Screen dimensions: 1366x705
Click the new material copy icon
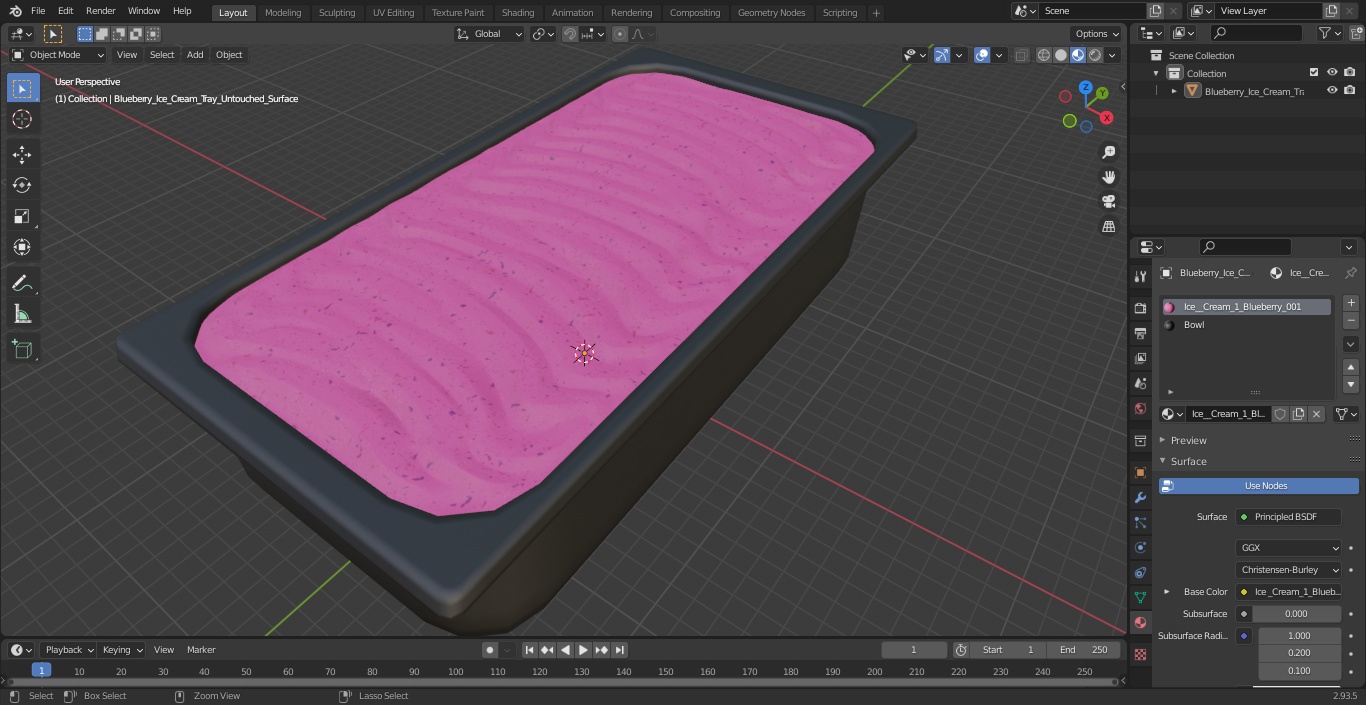click(x=1298, y=414)
